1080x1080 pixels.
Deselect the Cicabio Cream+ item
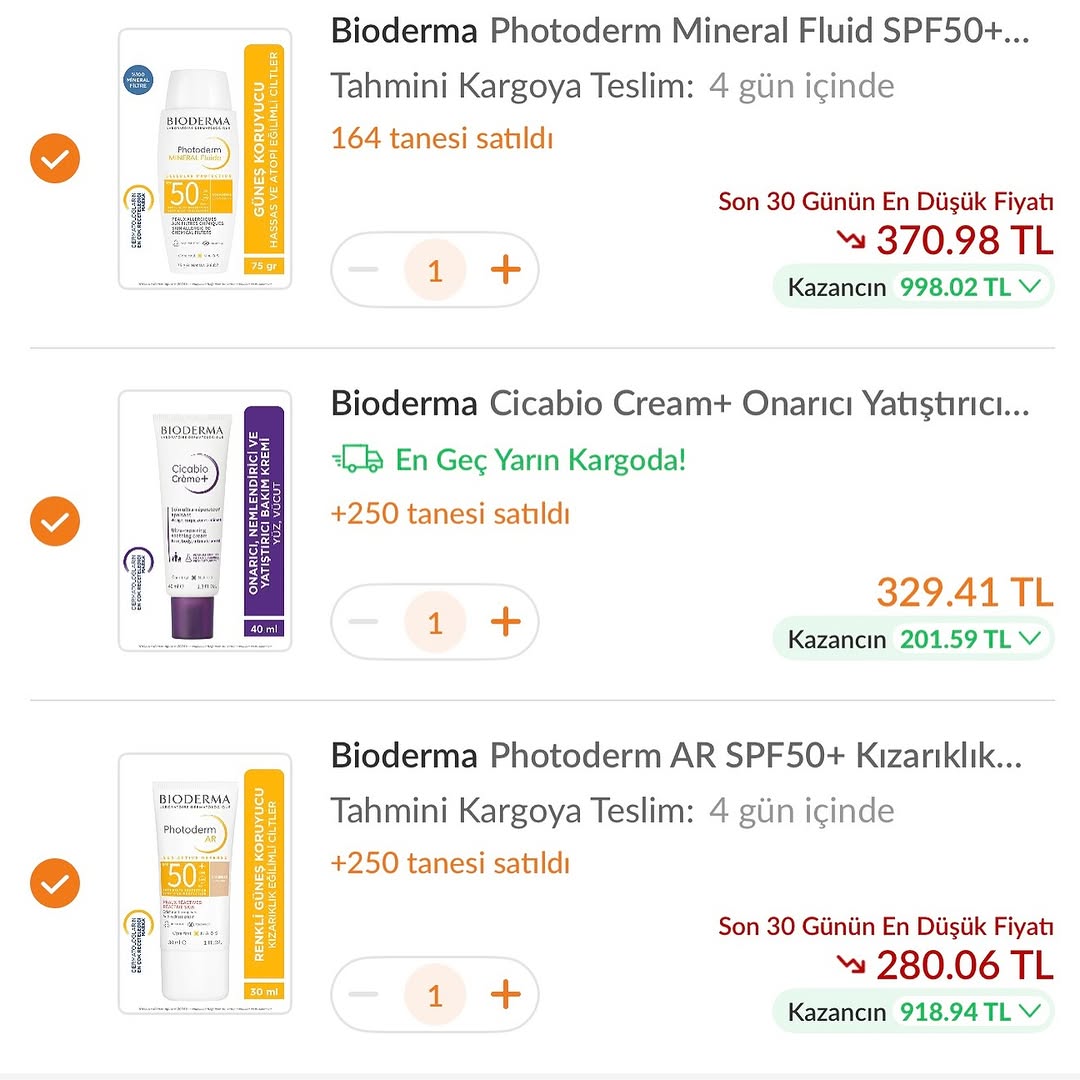55,521
